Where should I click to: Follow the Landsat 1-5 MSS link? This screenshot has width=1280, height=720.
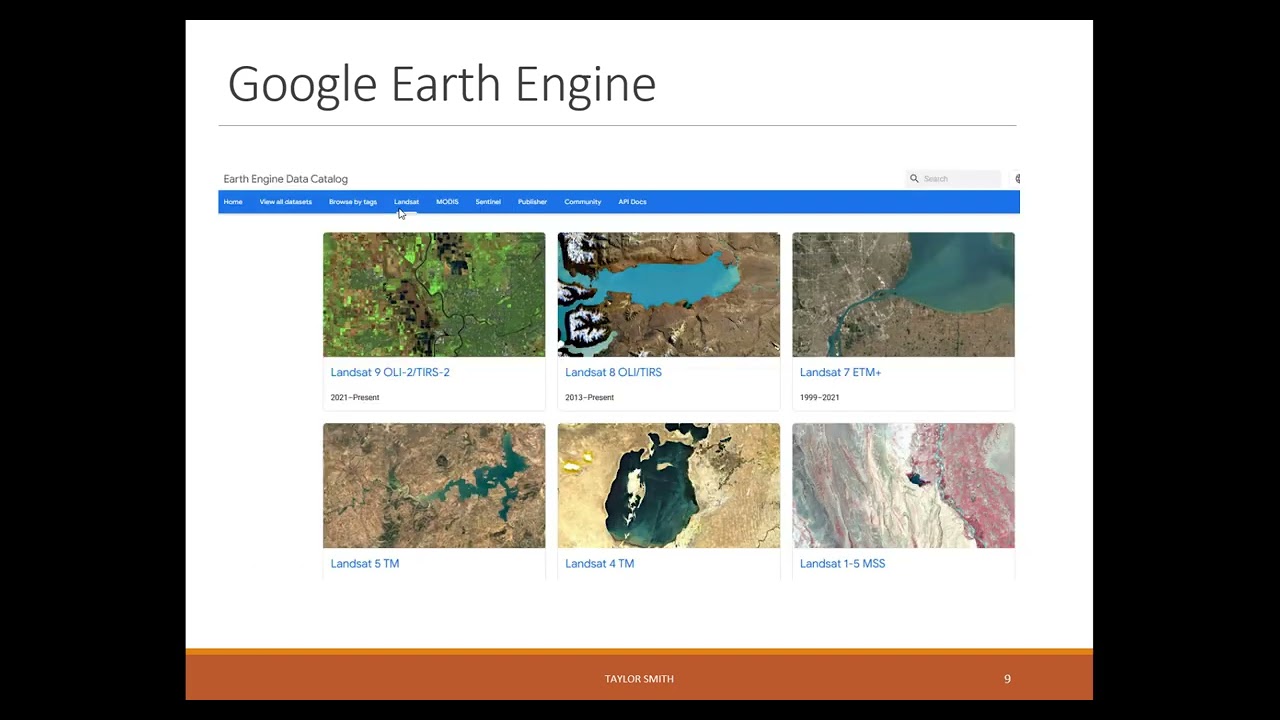(842, 564)
